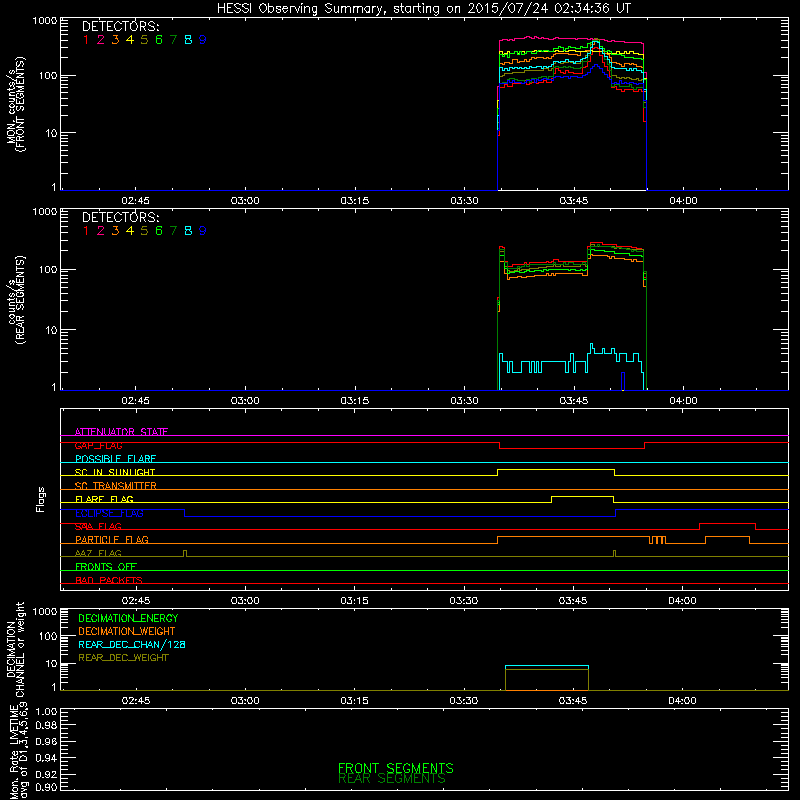800x800 pixels.
Task: Click the 03:15 tick label under Flags panel
Action: click(355, 601)
